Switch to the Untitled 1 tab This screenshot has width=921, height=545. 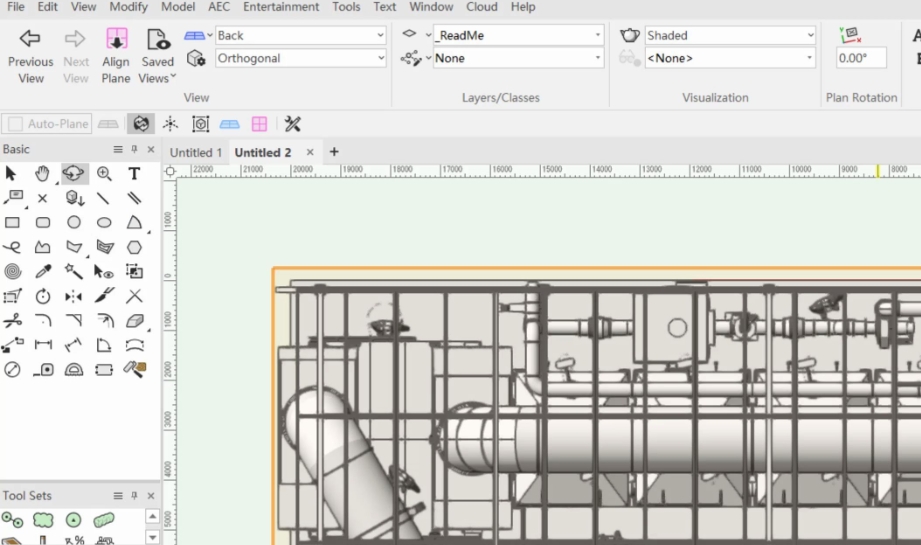[196, 153]
